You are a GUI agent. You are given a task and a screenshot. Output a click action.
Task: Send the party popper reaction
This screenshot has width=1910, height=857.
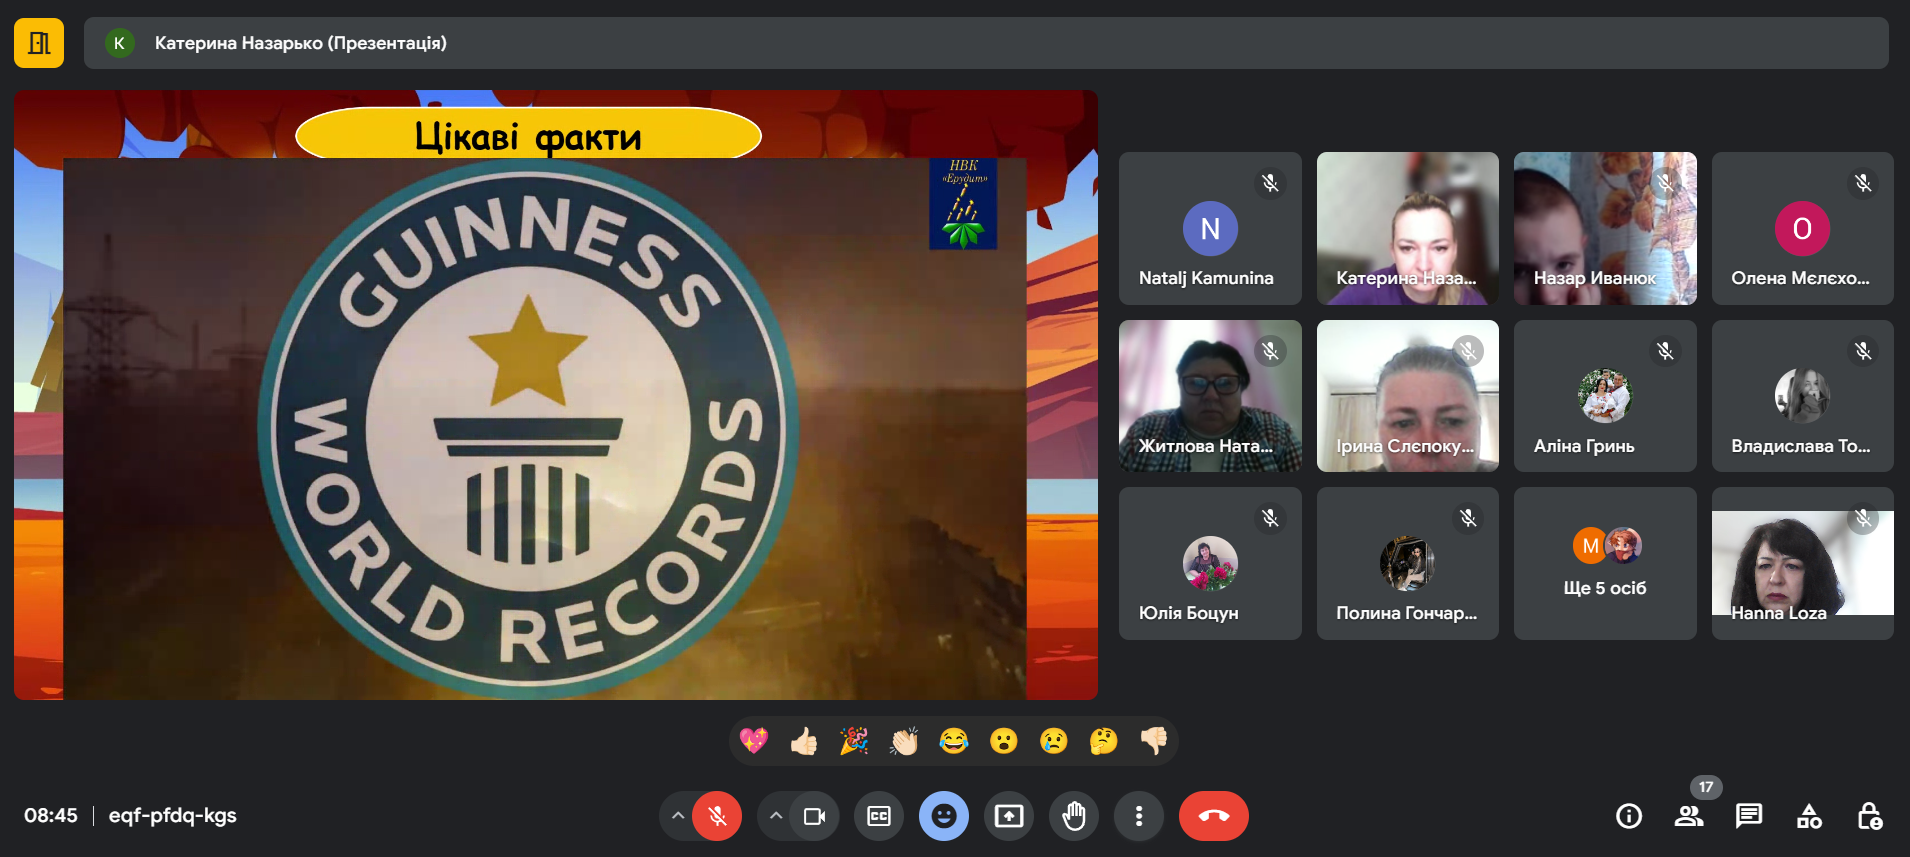point(854,741)
